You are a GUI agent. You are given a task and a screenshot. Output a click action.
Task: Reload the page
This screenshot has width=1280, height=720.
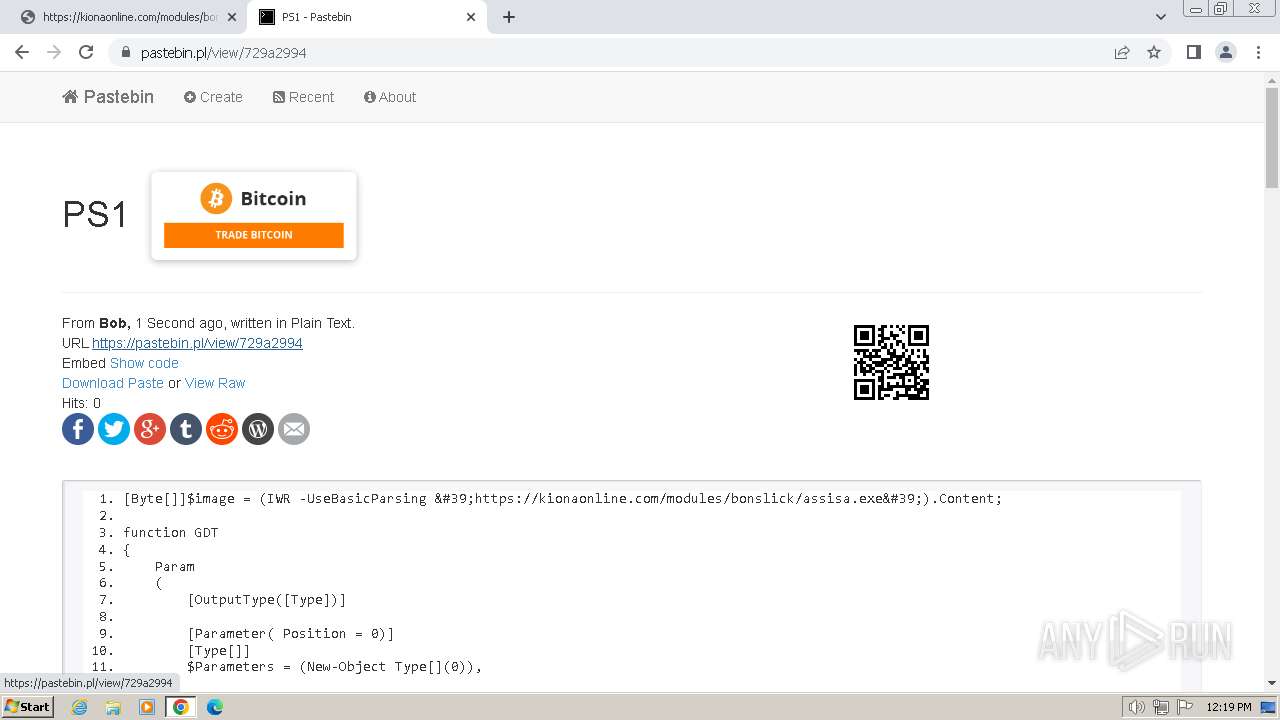click(x=86, y=52)
